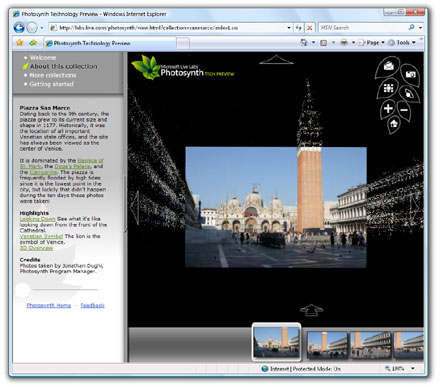The height and width of the screenshot is (387, 440).
Task: Expand the Print dropdown arrow
Action: (x=353, y=43)
